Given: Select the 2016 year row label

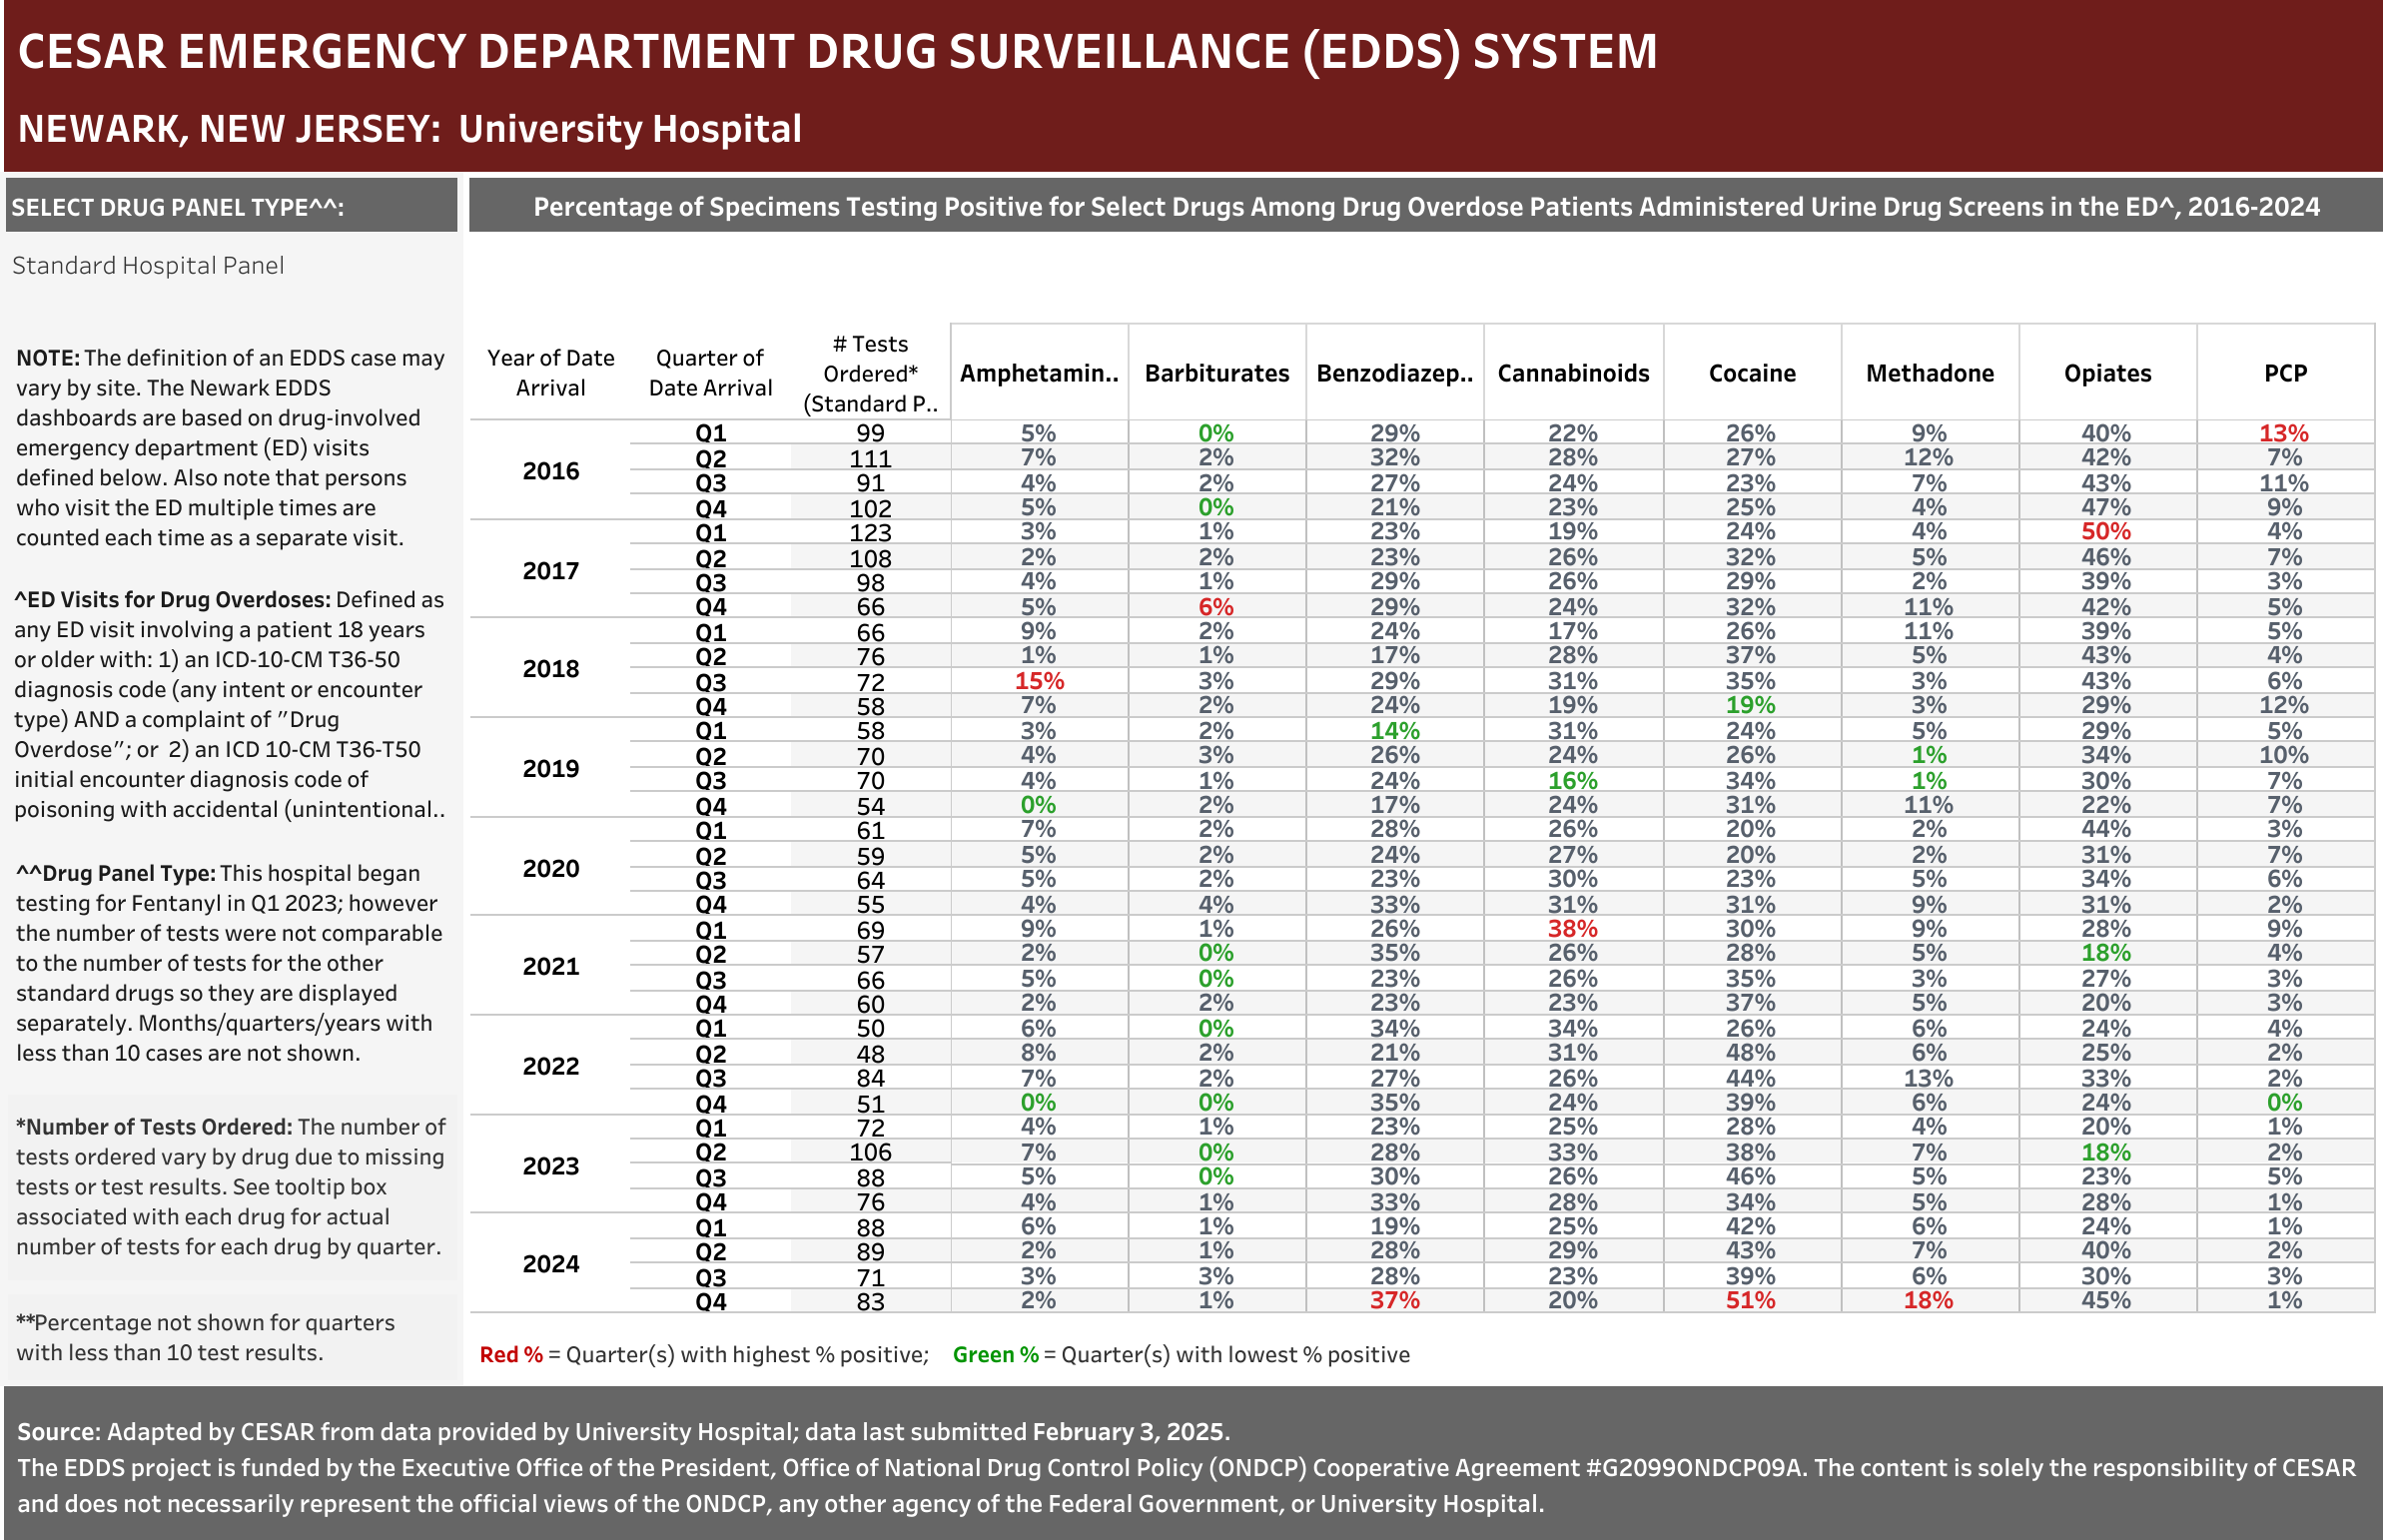Looking at the screenshot, I should [x=550, y=471].
